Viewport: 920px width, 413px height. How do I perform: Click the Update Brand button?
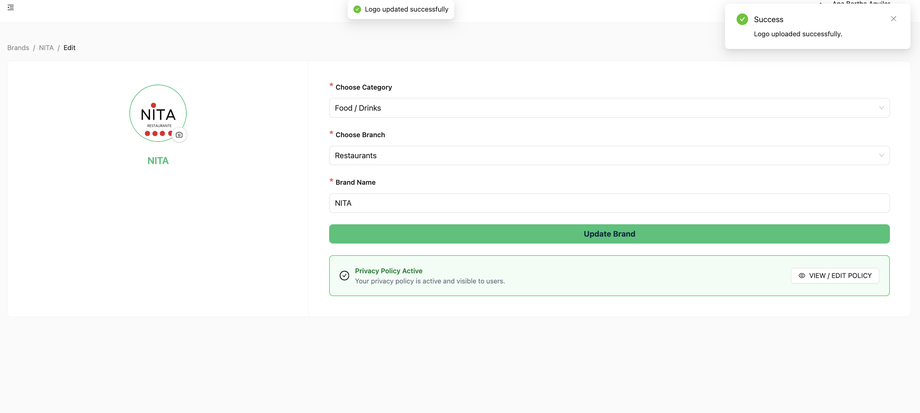[x=609, y=233]
